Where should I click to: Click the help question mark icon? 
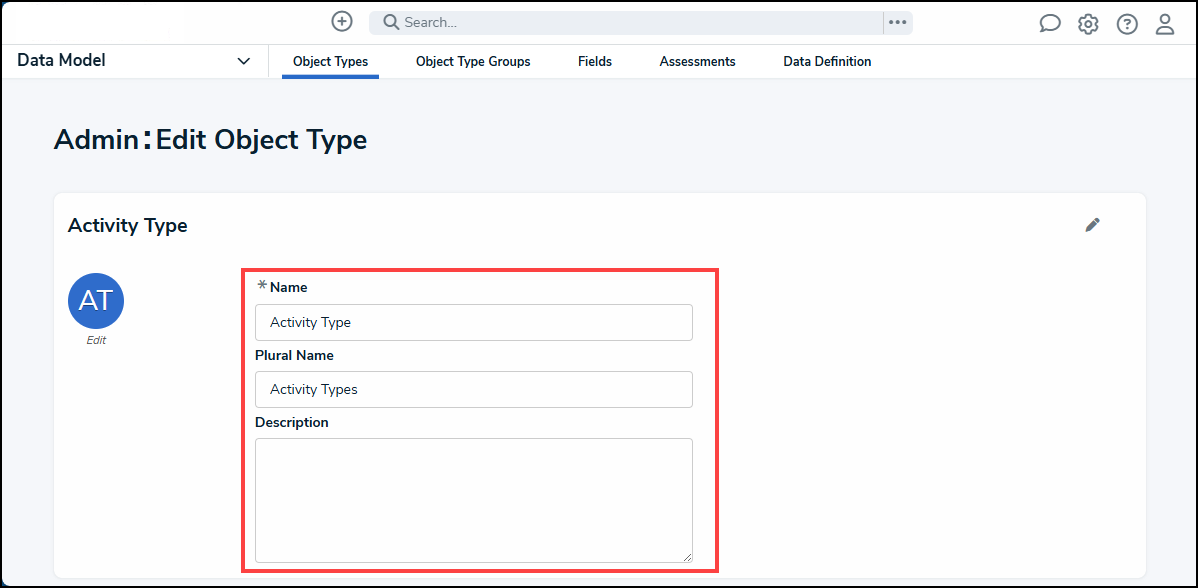click(1126, 23)
